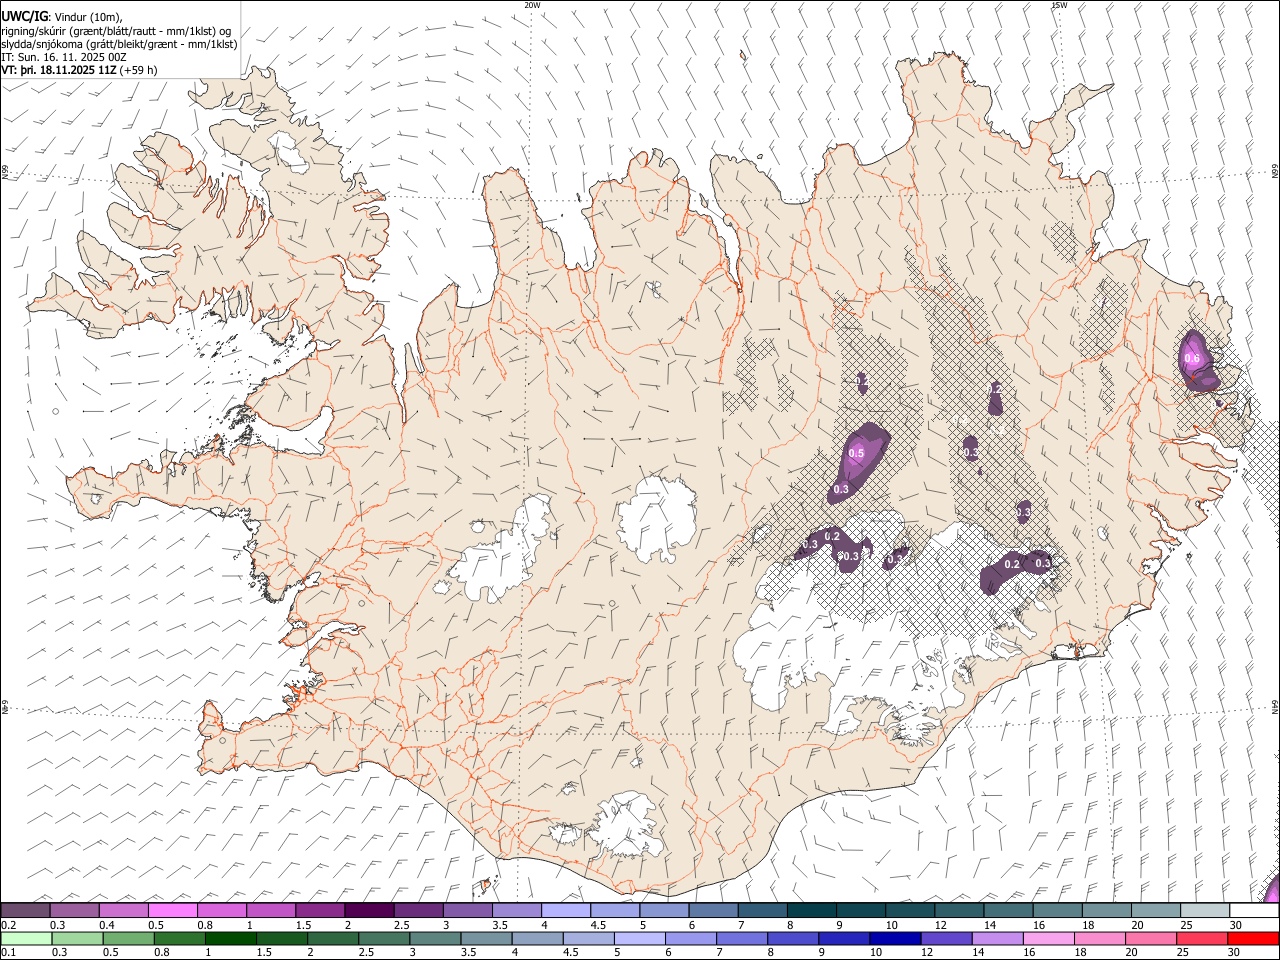Screen dimensions: 1280x960
Task: Click the 15W longitude label
Action: pyautogui.click(x=1059, y=5)
